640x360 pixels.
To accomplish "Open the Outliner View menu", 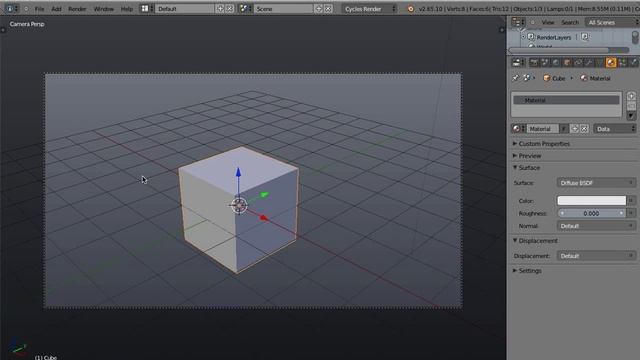I will coord(548,22).
